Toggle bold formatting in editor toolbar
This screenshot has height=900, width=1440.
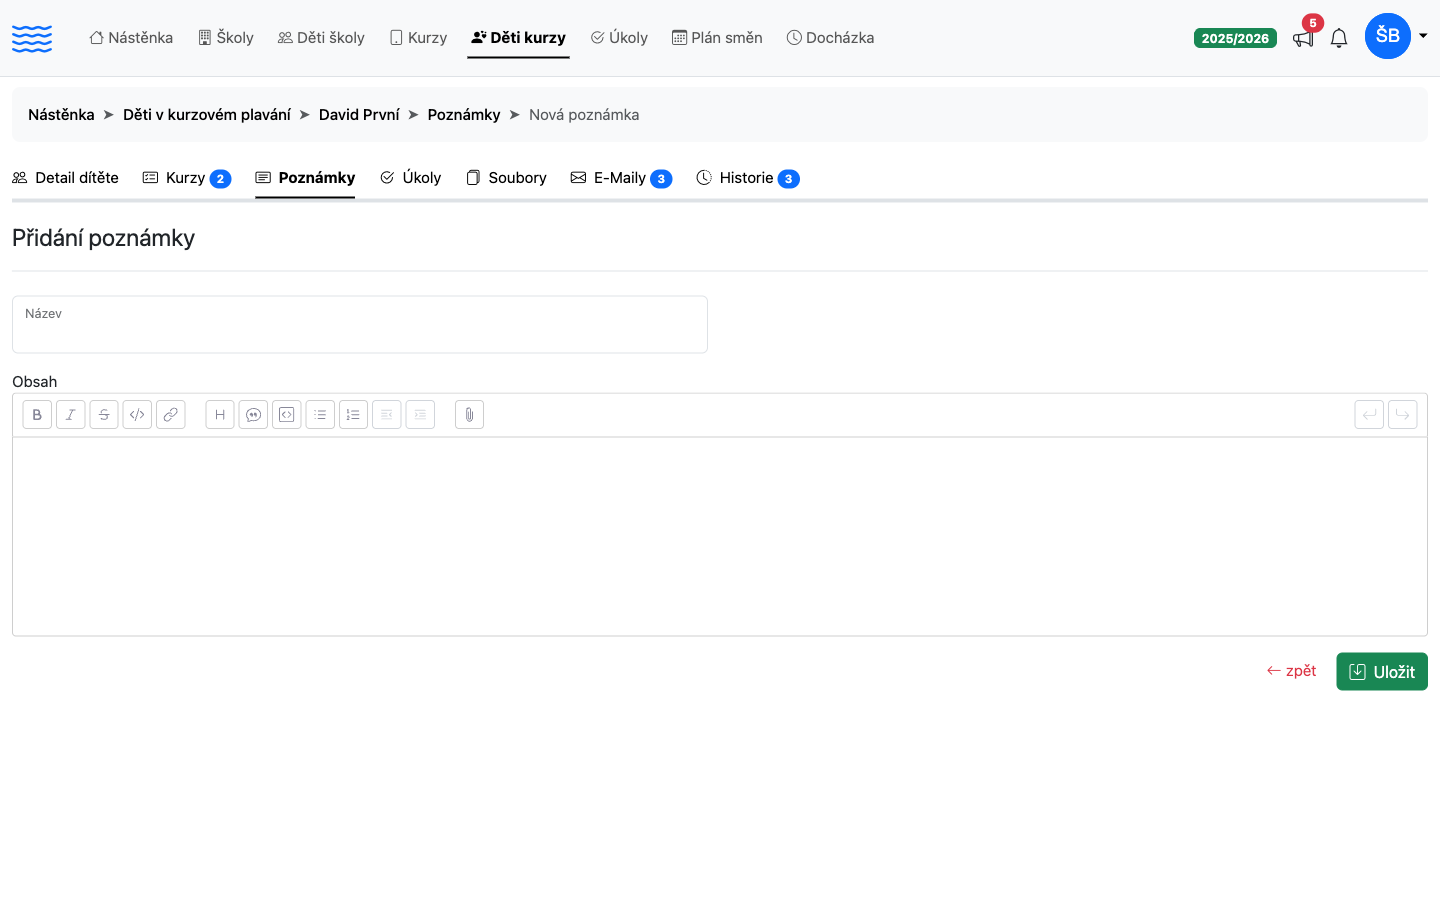coord(37,415)
